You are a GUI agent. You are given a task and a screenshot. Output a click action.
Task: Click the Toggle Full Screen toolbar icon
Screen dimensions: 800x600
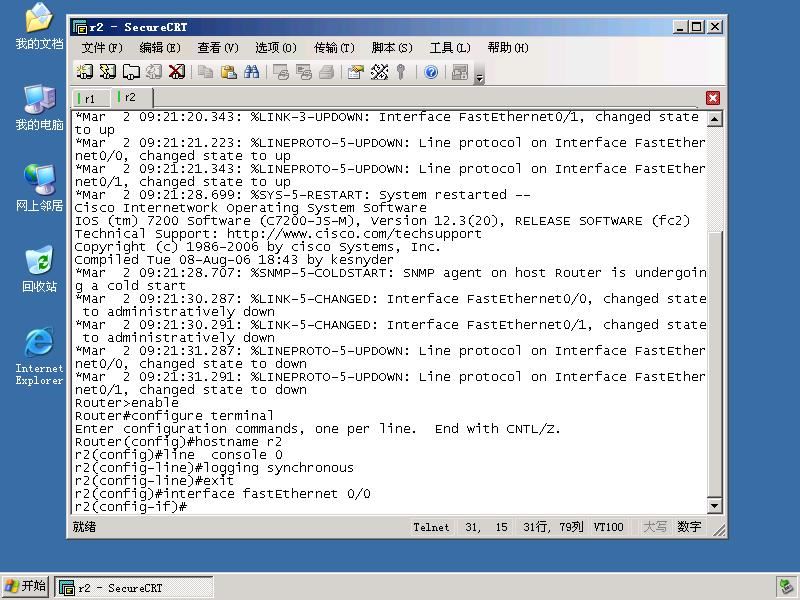460,72
